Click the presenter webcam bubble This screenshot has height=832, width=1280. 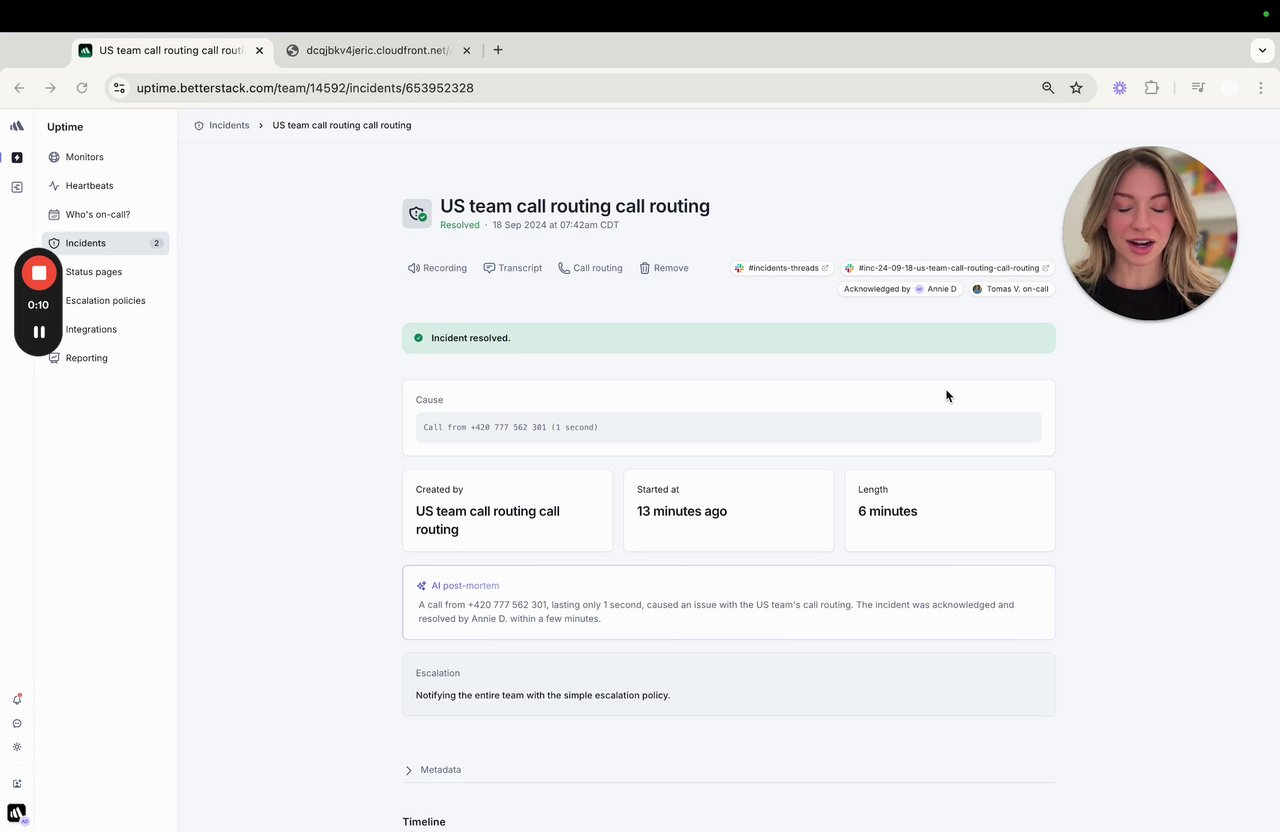(1150, 234)
